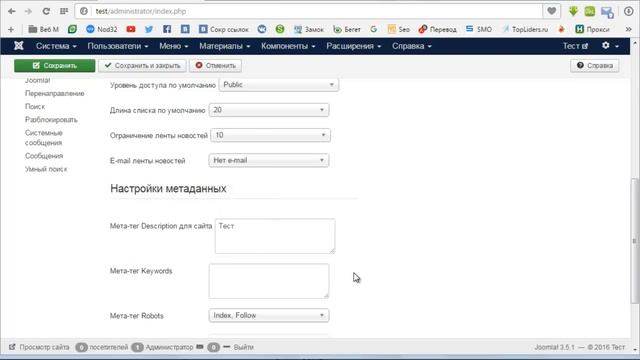Click the green download arrow extension
Viewport: 640px width, 360px height.
[x=573, y=11]
